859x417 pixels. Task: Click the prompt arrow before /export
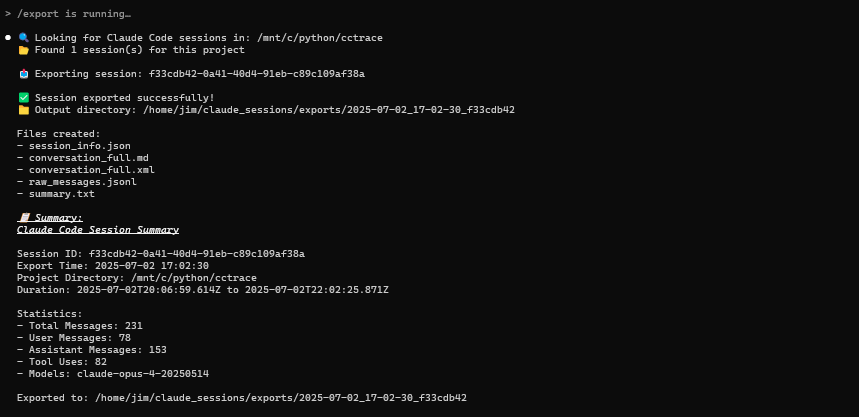[8, 14]
